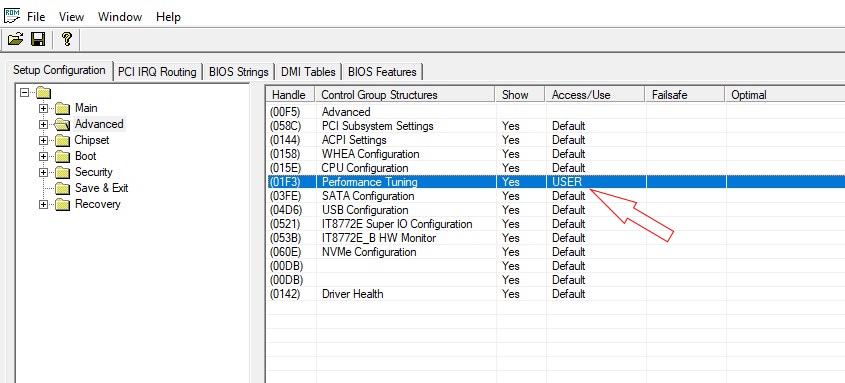The width and height of the screenshot is (845, 383).
Task: Select the Security folder icon
Action: click(63, 173)
